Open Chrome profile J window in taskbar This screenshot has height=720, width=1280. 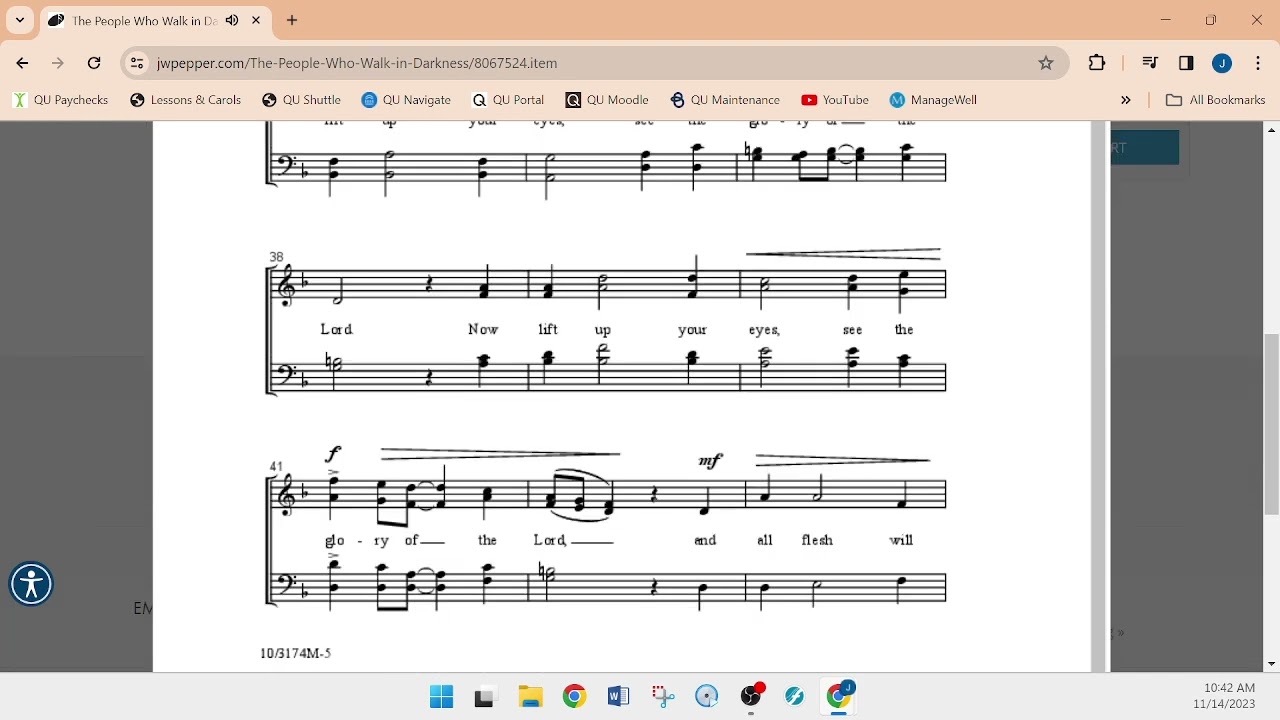(x=839, y=696)
